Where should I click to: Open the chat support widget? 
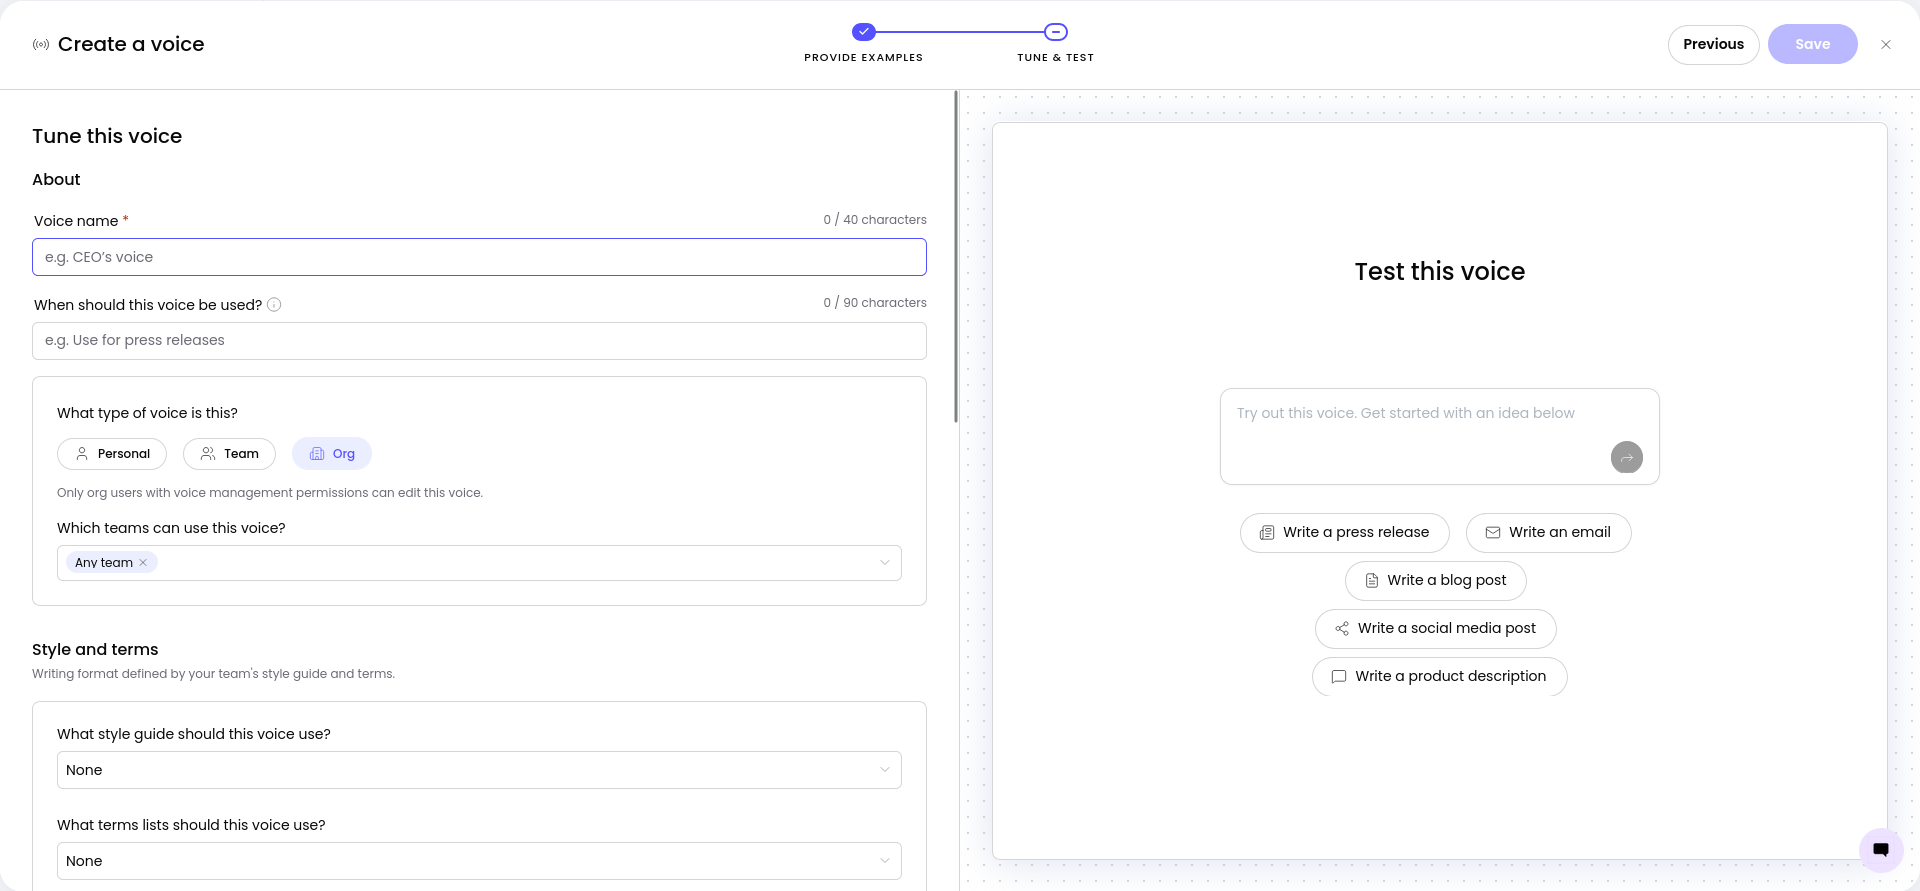(1881, 849)
